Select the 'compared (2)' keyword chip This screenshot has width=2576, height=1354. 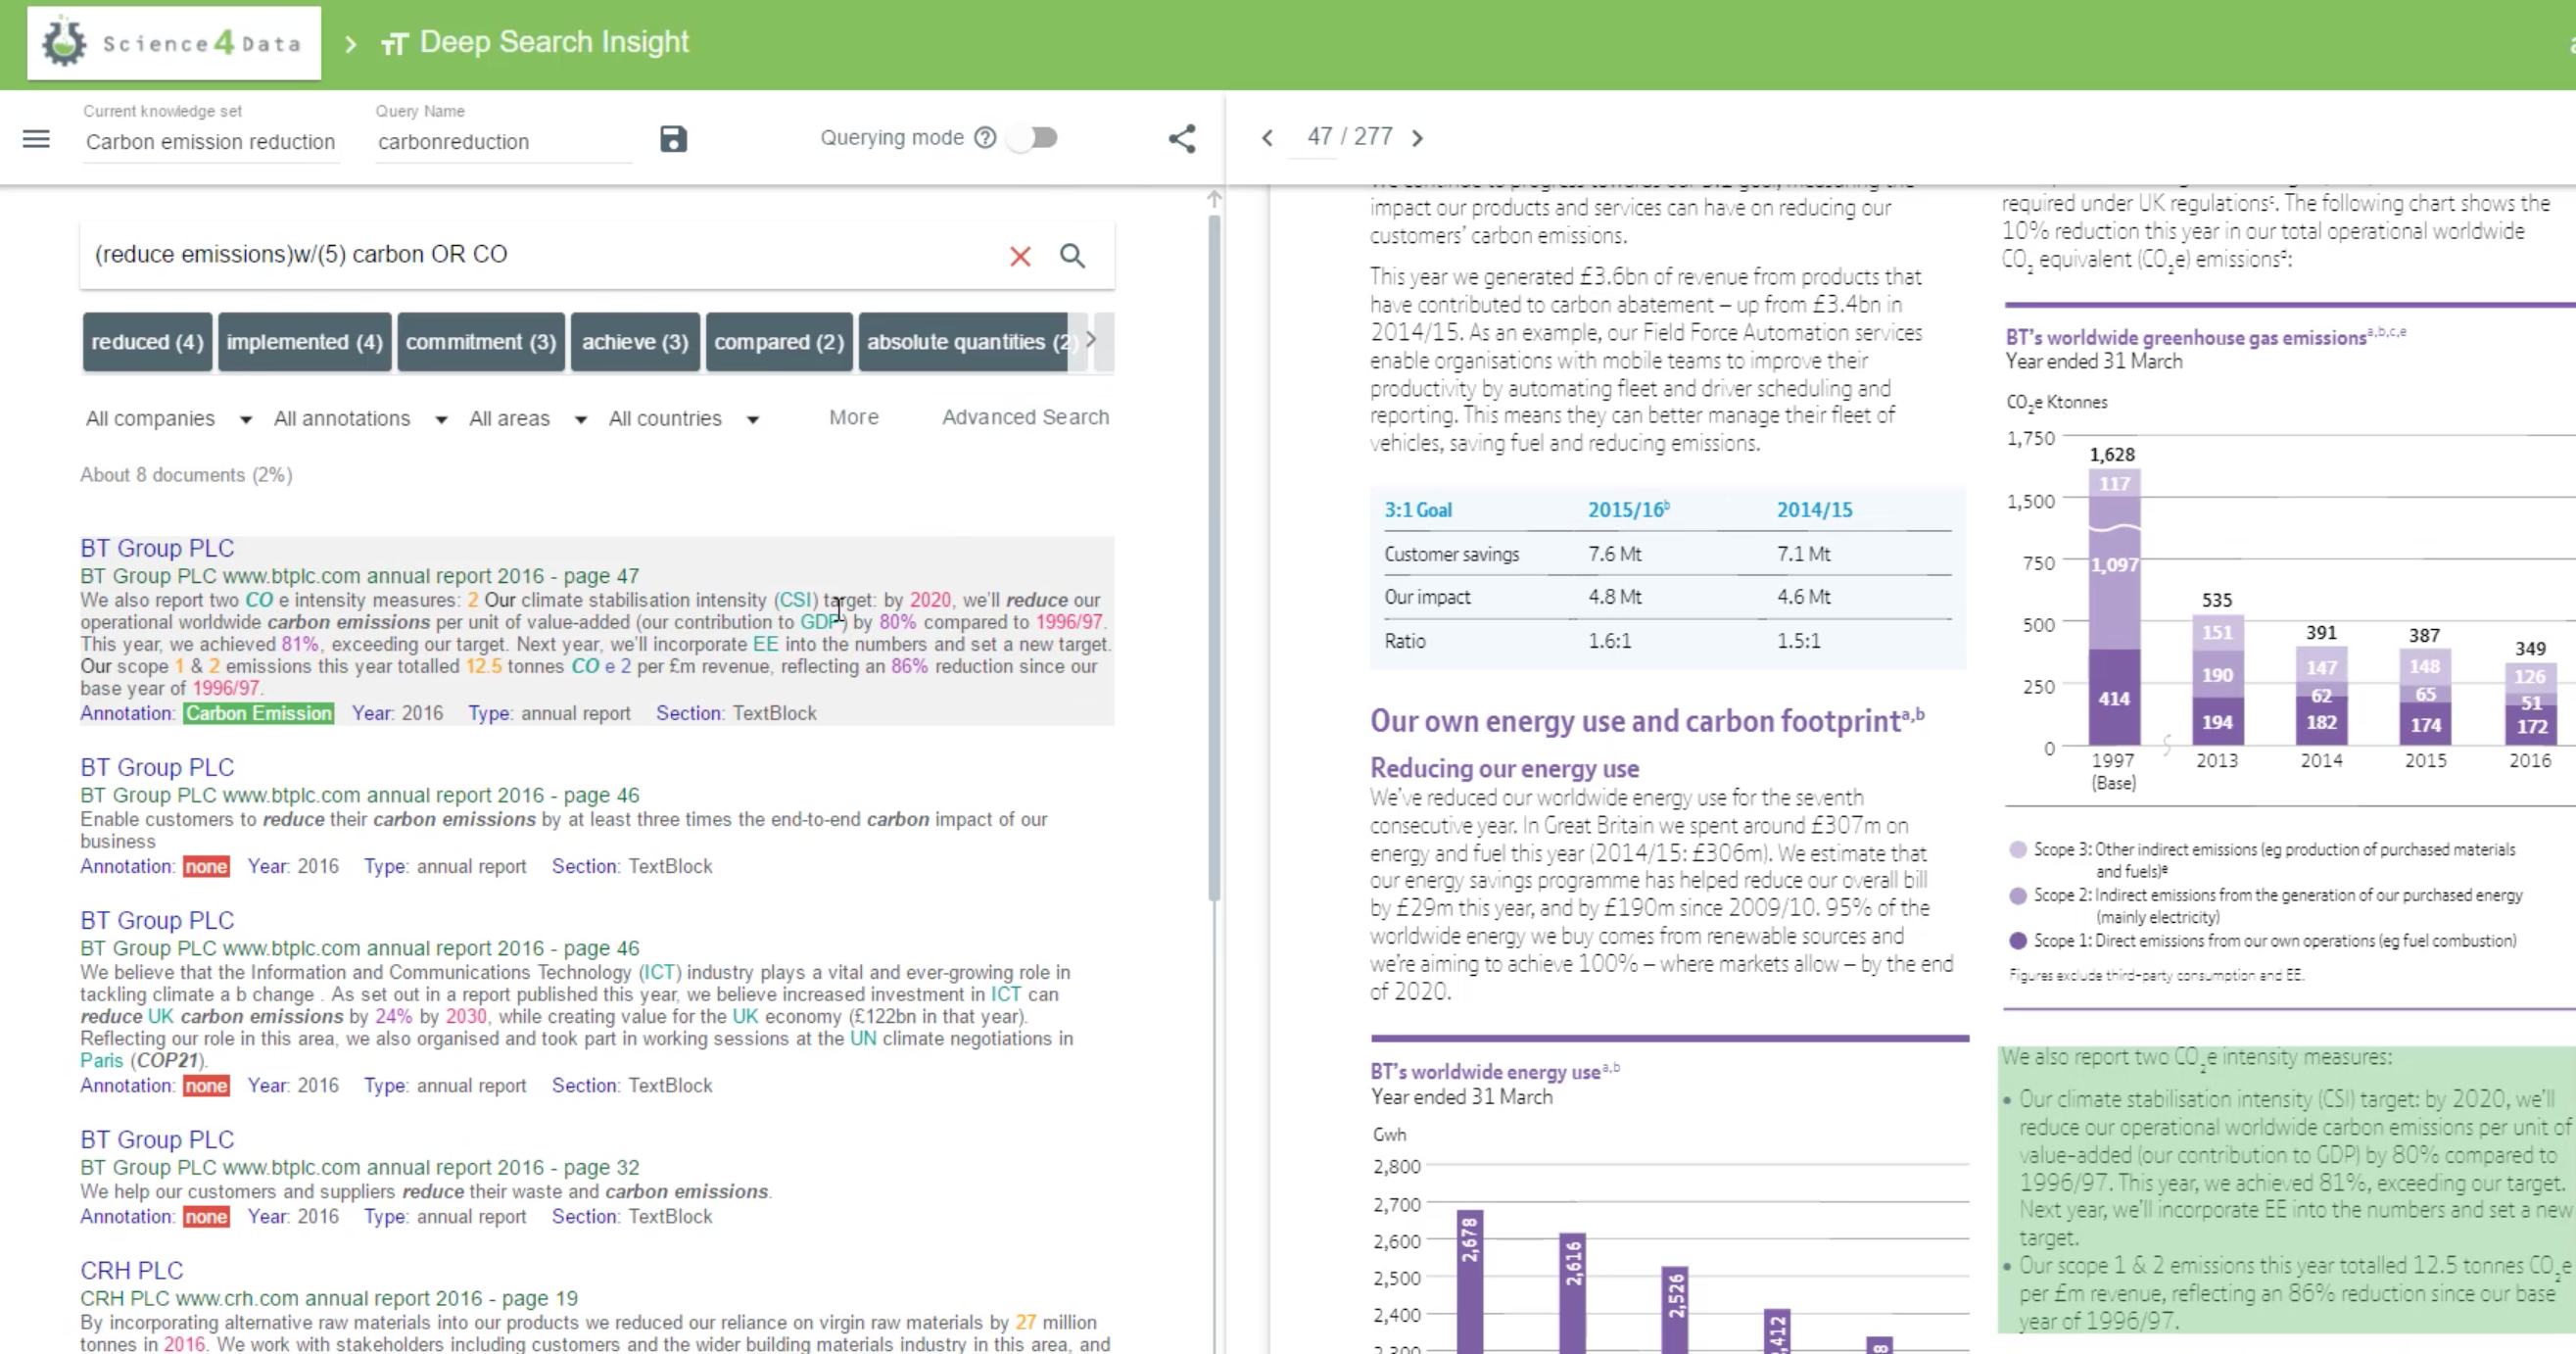tap(779, 342)
